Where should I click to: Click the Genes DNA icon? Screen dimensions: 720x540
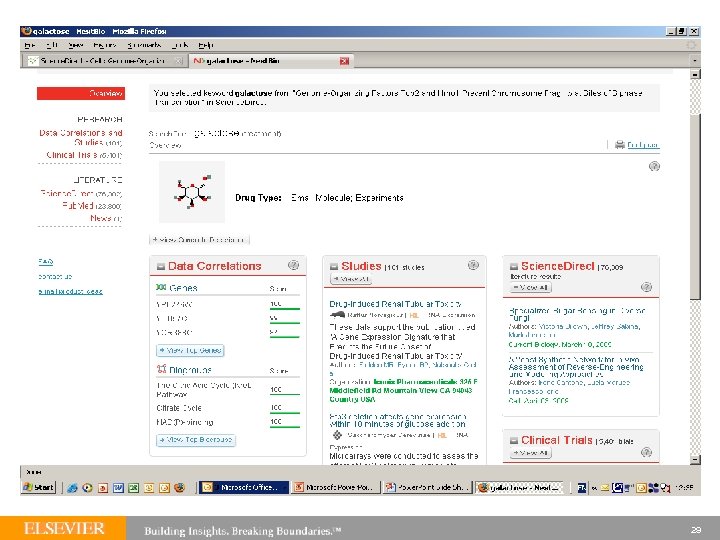(161, 287)
